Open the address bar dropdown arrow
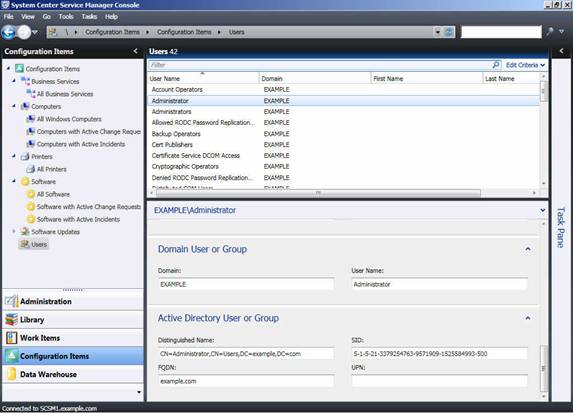This screenshot has width=573, height=413. [x=438, y=32]
